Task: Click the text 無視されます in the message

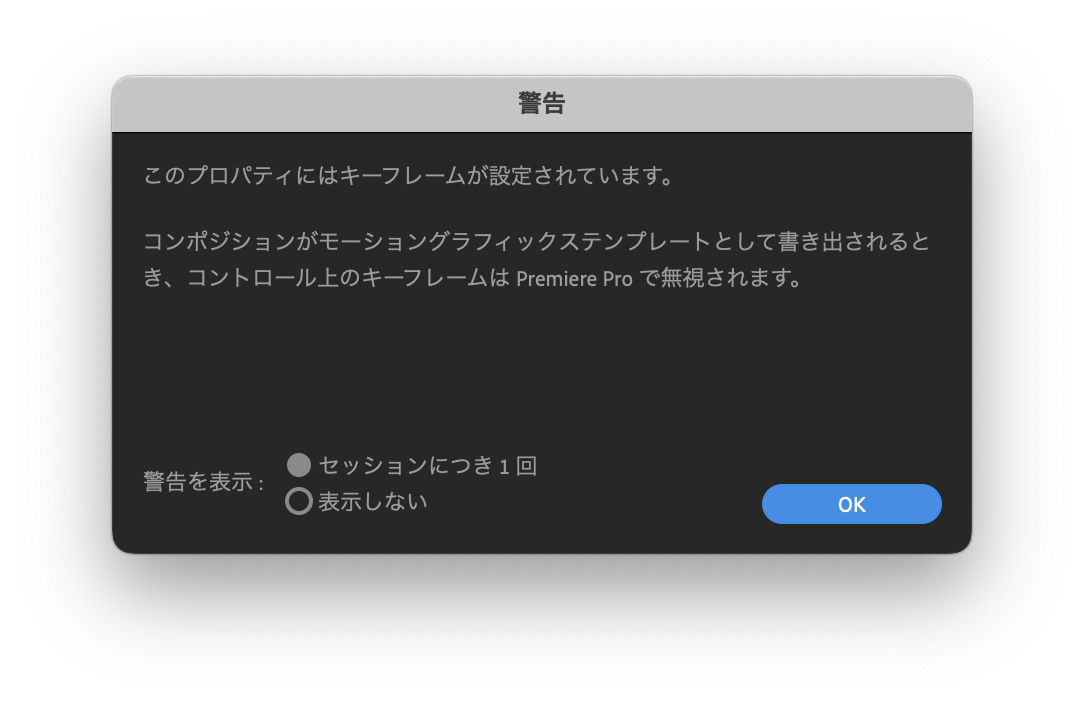Action: coord(724,278)
